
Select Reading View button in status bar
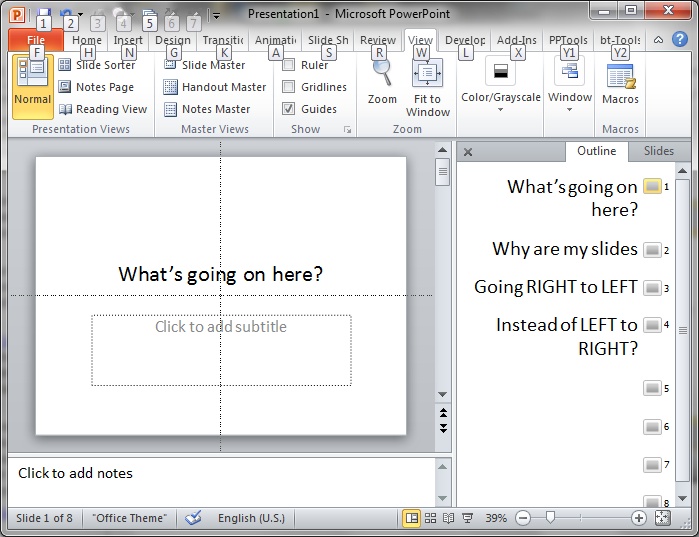tap(448, 518)
